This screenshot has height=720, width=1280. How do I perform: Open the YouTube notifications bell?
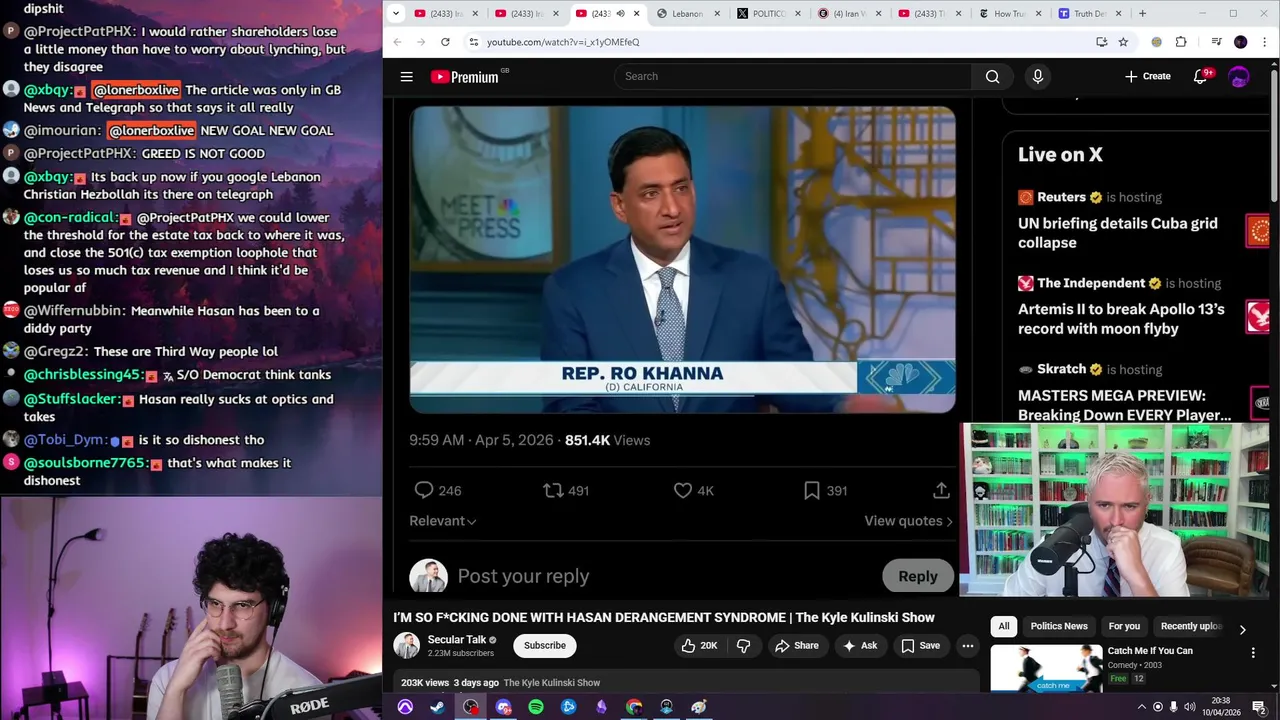pyautogui.click(x=1201, y=76)
